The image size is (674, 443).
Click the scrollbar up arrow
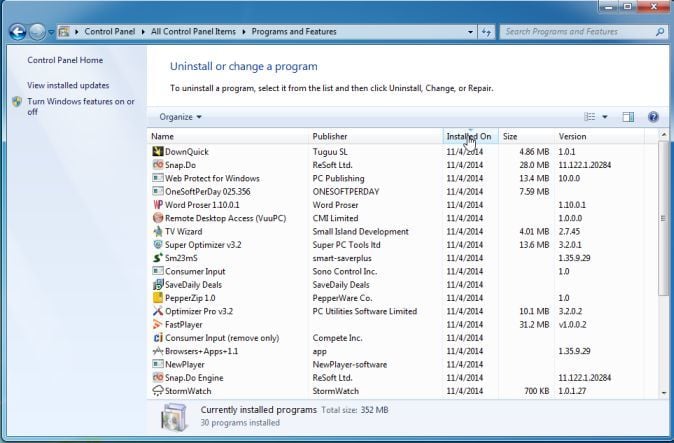click(x=663, y=135)
